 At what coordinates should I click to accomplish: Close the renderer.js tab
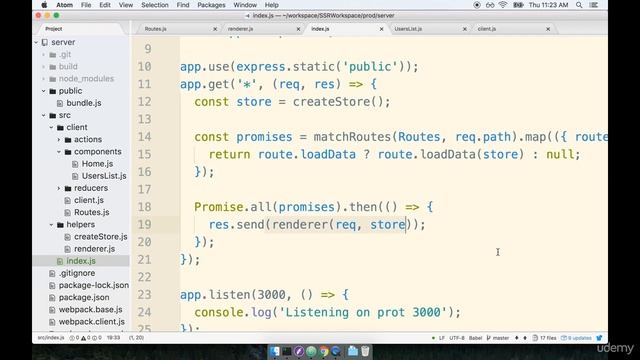(298, 29)
